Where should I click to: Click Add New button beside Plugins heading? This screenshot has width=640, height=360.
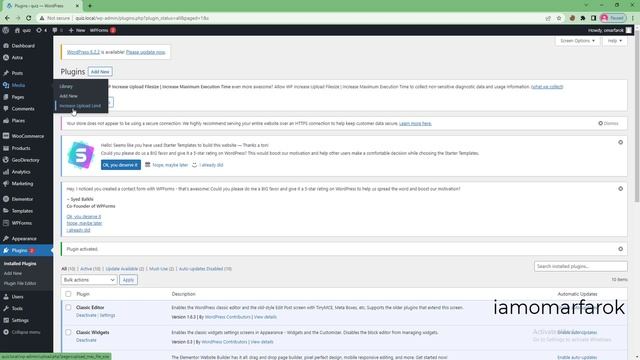[100, 71]
